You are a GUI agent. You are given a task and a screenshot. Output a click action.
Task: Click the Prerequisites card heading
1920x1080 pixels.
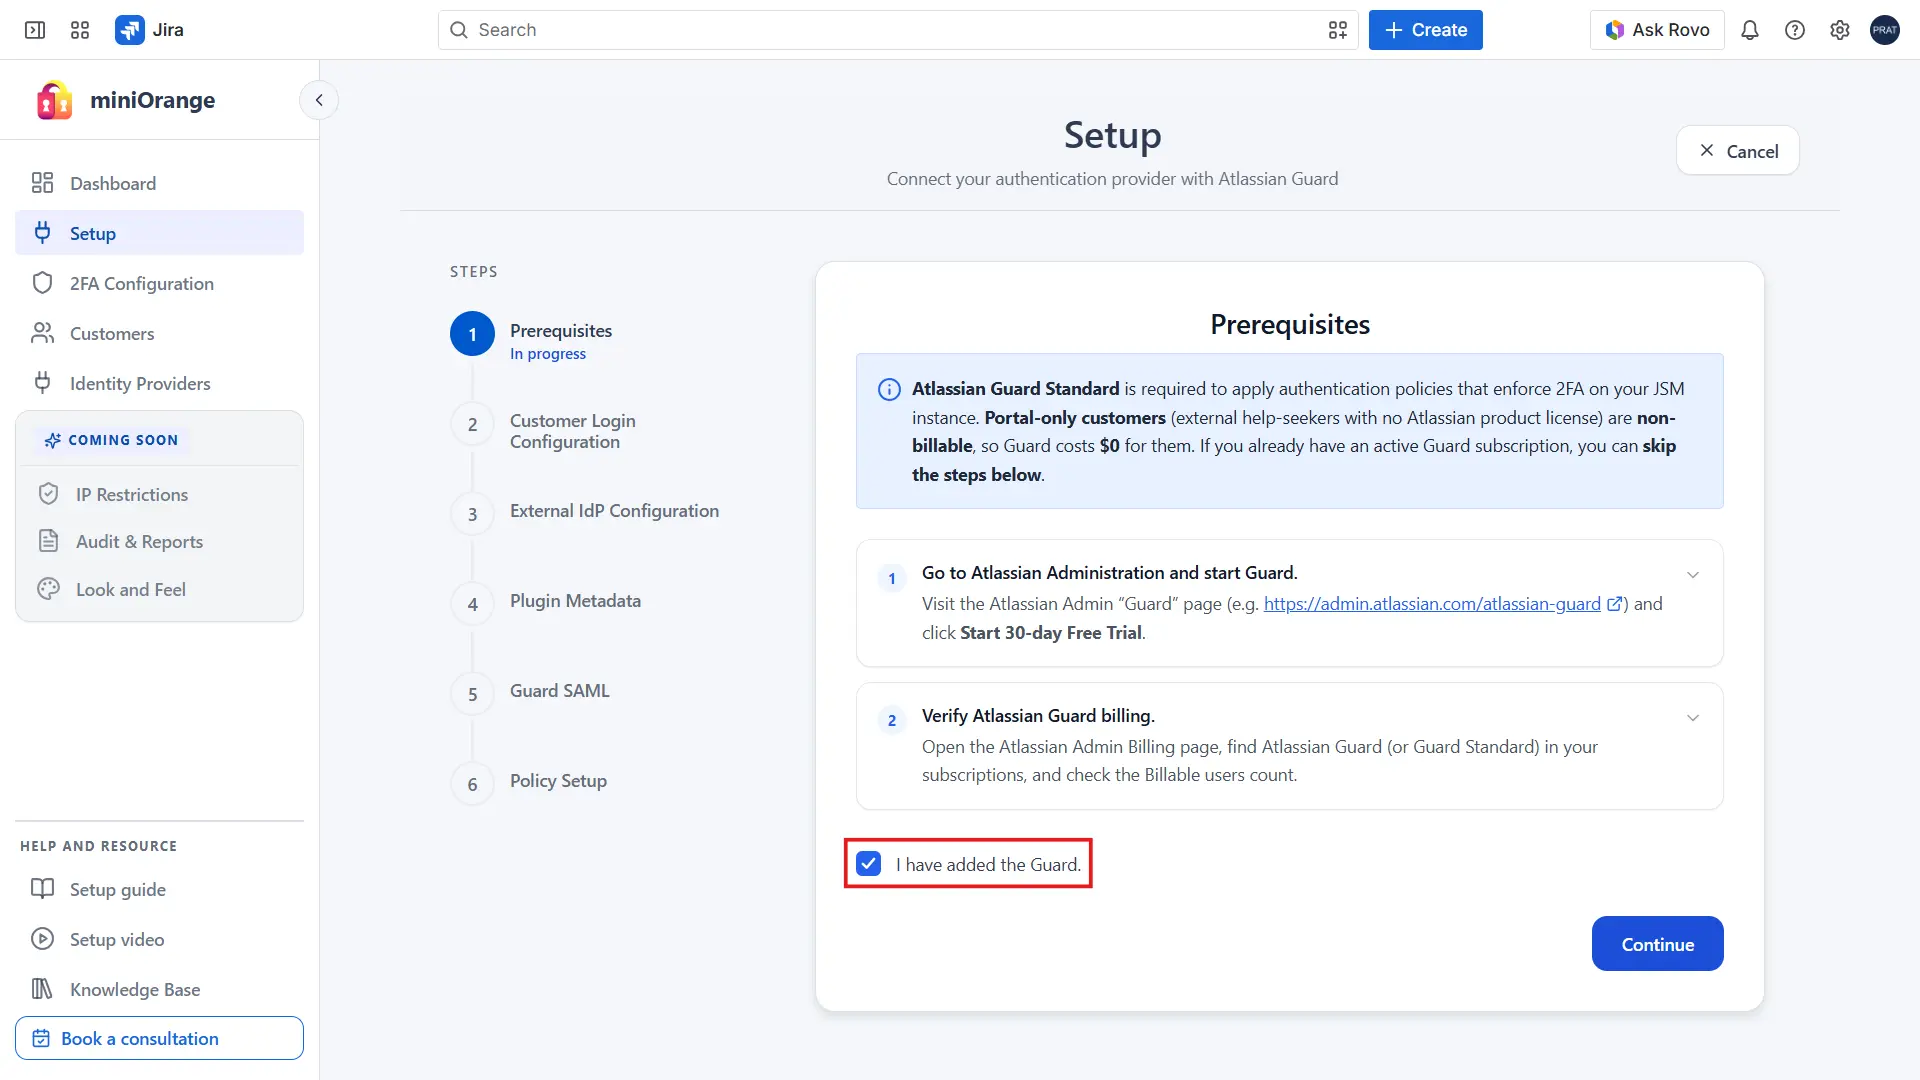tap(1290, 325)
